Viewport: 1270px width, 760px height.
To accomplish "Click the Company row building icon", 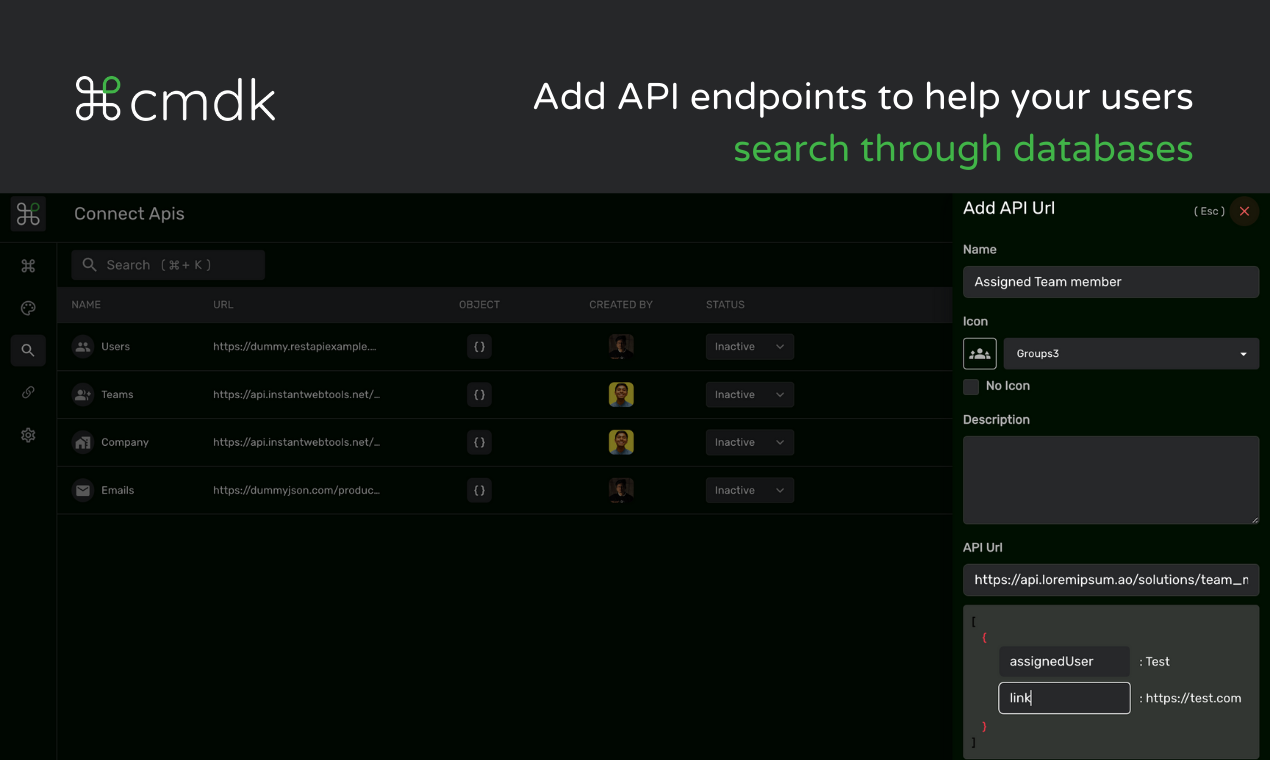I will (x=82, y=442).
